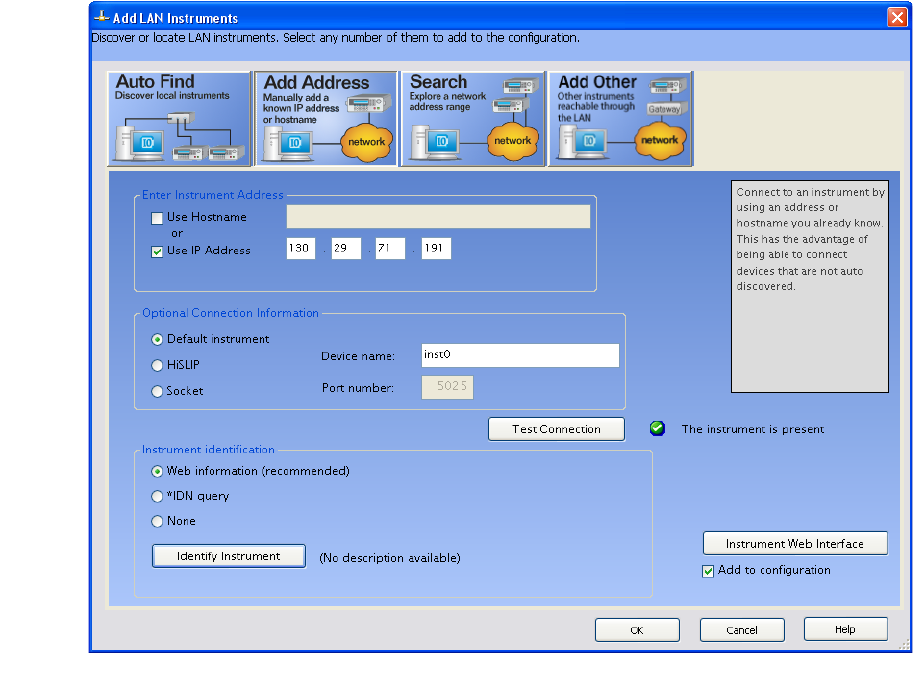Open the Add Address tile
The height and width of the screenshot is (682, 914).
[325, 118]
